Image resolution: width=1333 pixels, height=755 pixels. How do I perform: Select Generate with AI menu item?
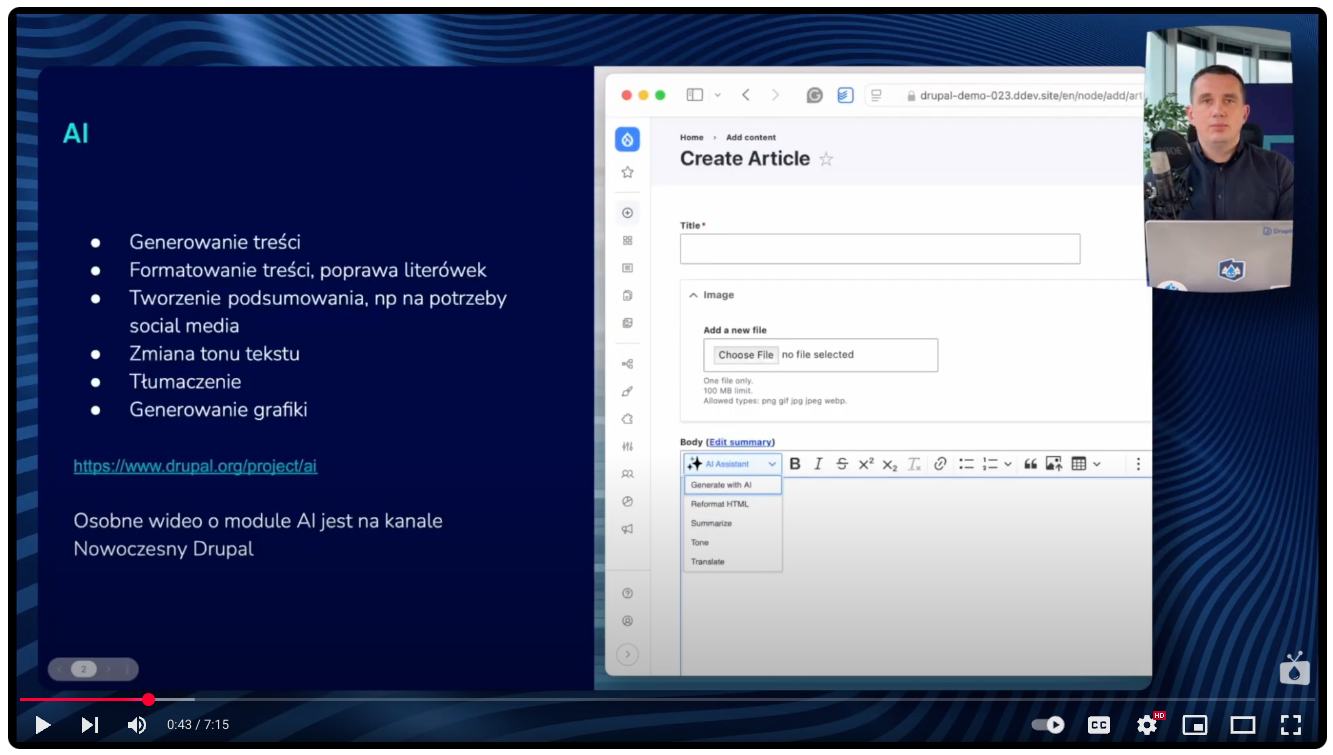733,485
